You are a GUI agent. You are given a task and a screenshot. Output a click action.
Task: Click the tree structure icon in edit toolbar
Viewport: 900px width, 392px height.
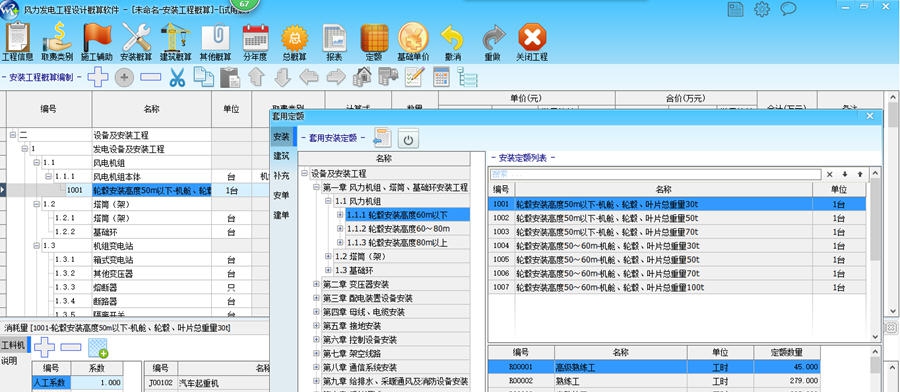coord(468,77)
